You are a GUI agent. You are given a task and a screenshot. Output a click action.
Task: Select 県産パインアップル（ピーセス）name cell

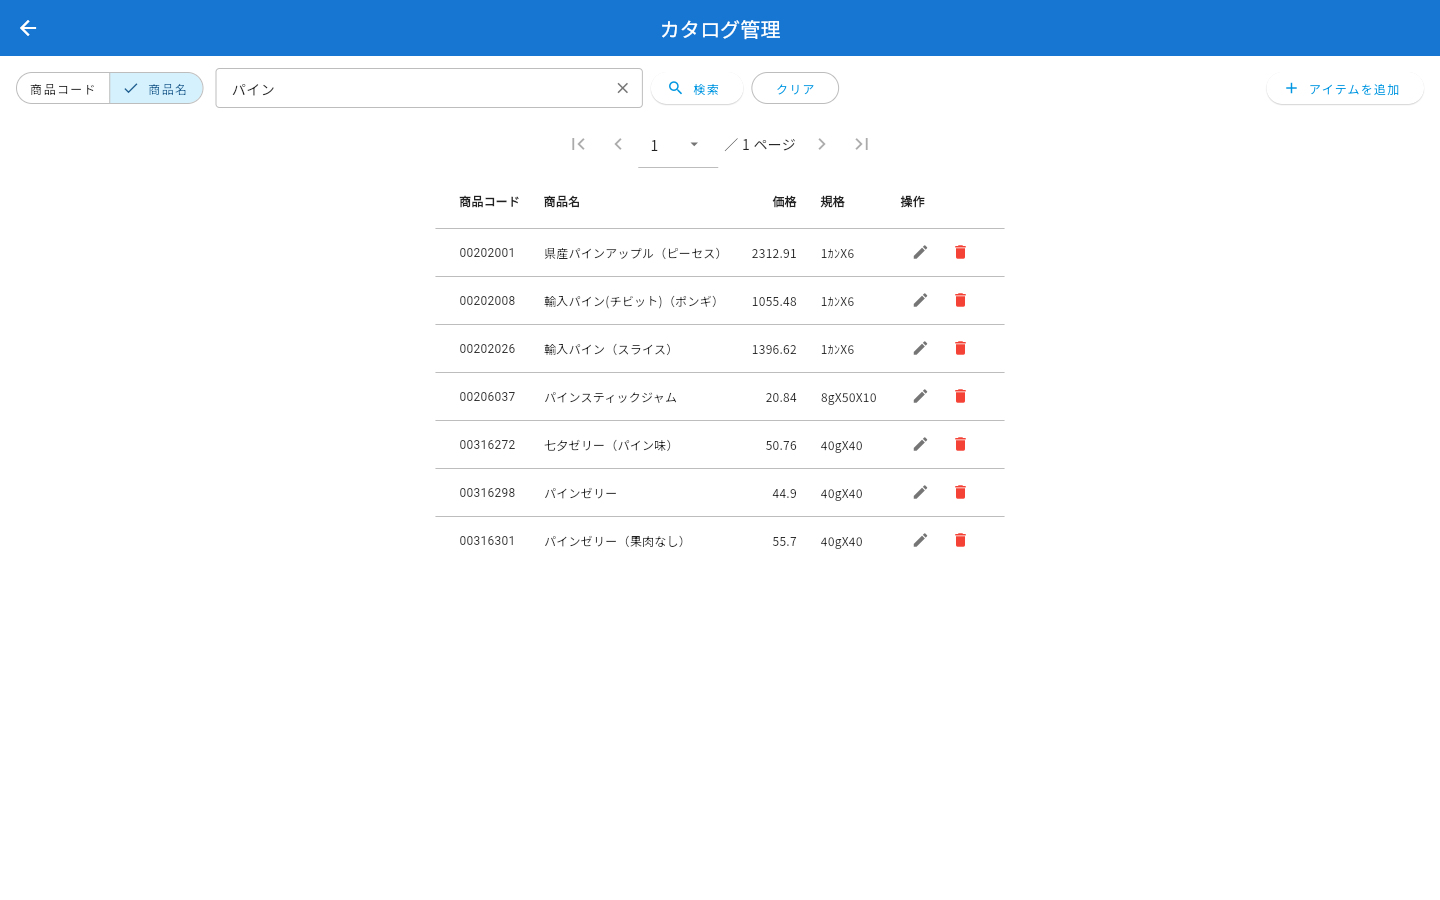[x=634, y=253]
